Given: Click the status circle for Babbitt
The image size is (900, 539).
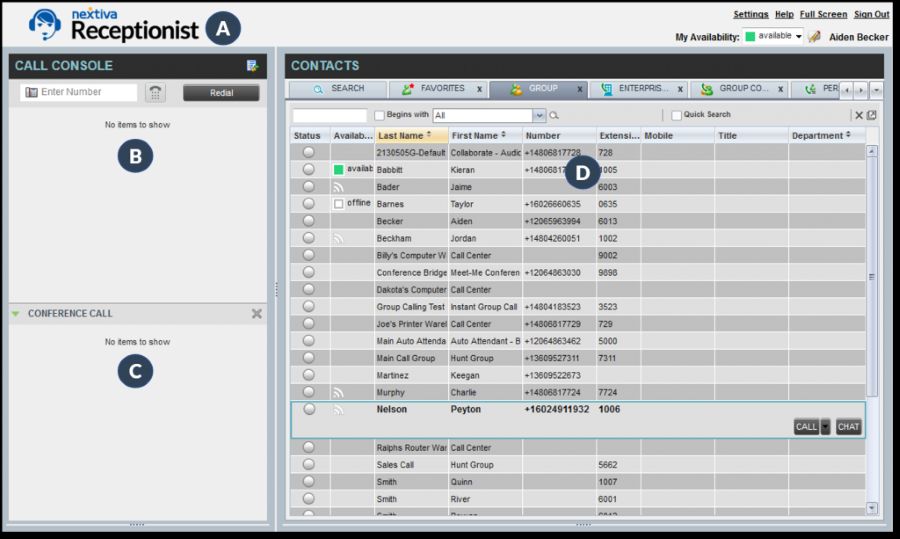Looking at the screenshot, I should [309, 169].
